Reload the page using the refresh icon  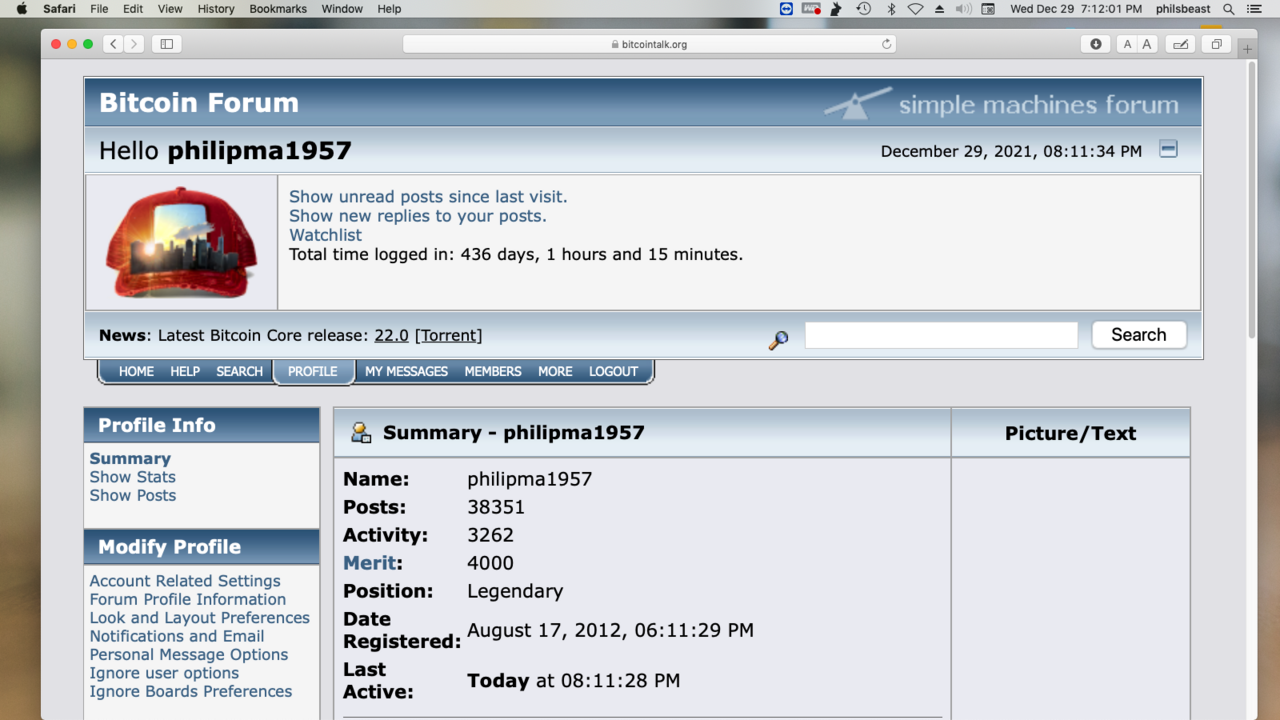pos(886,44)
